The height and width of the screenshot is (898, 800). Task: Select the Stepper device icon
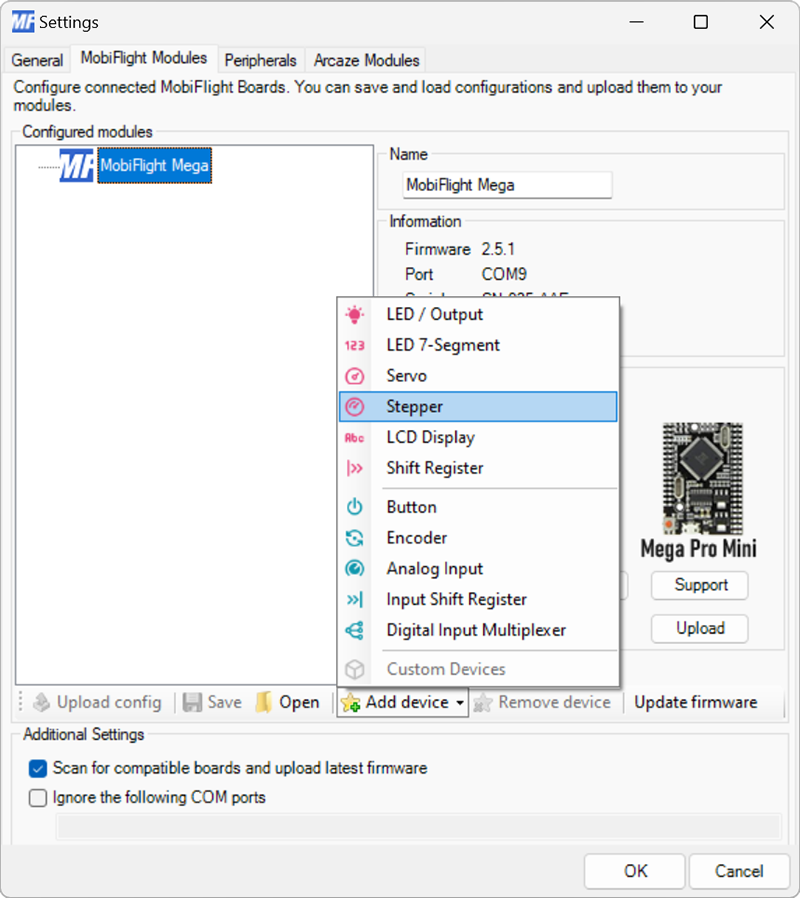(356, 407)
